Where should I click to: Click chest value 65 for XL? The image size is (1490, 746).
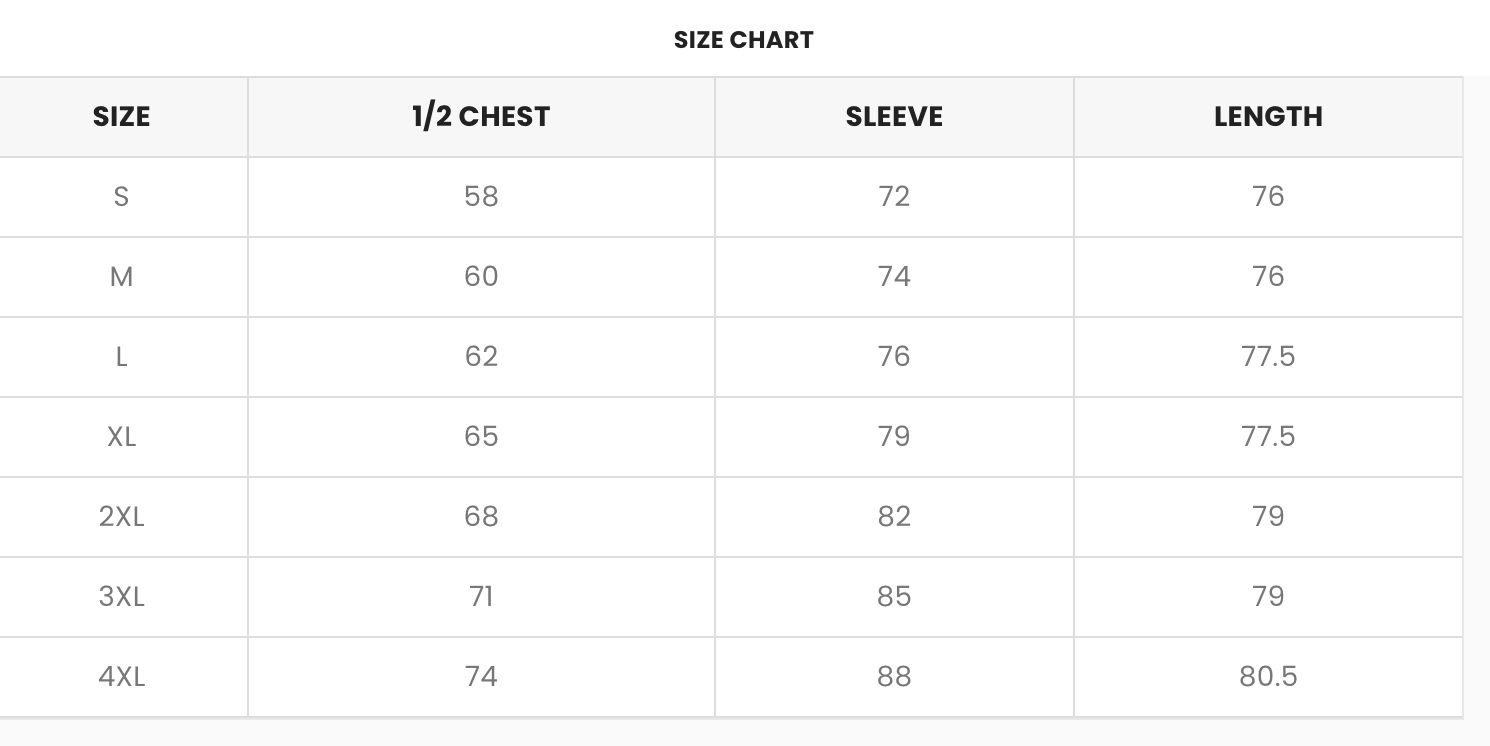pos(481,437)
